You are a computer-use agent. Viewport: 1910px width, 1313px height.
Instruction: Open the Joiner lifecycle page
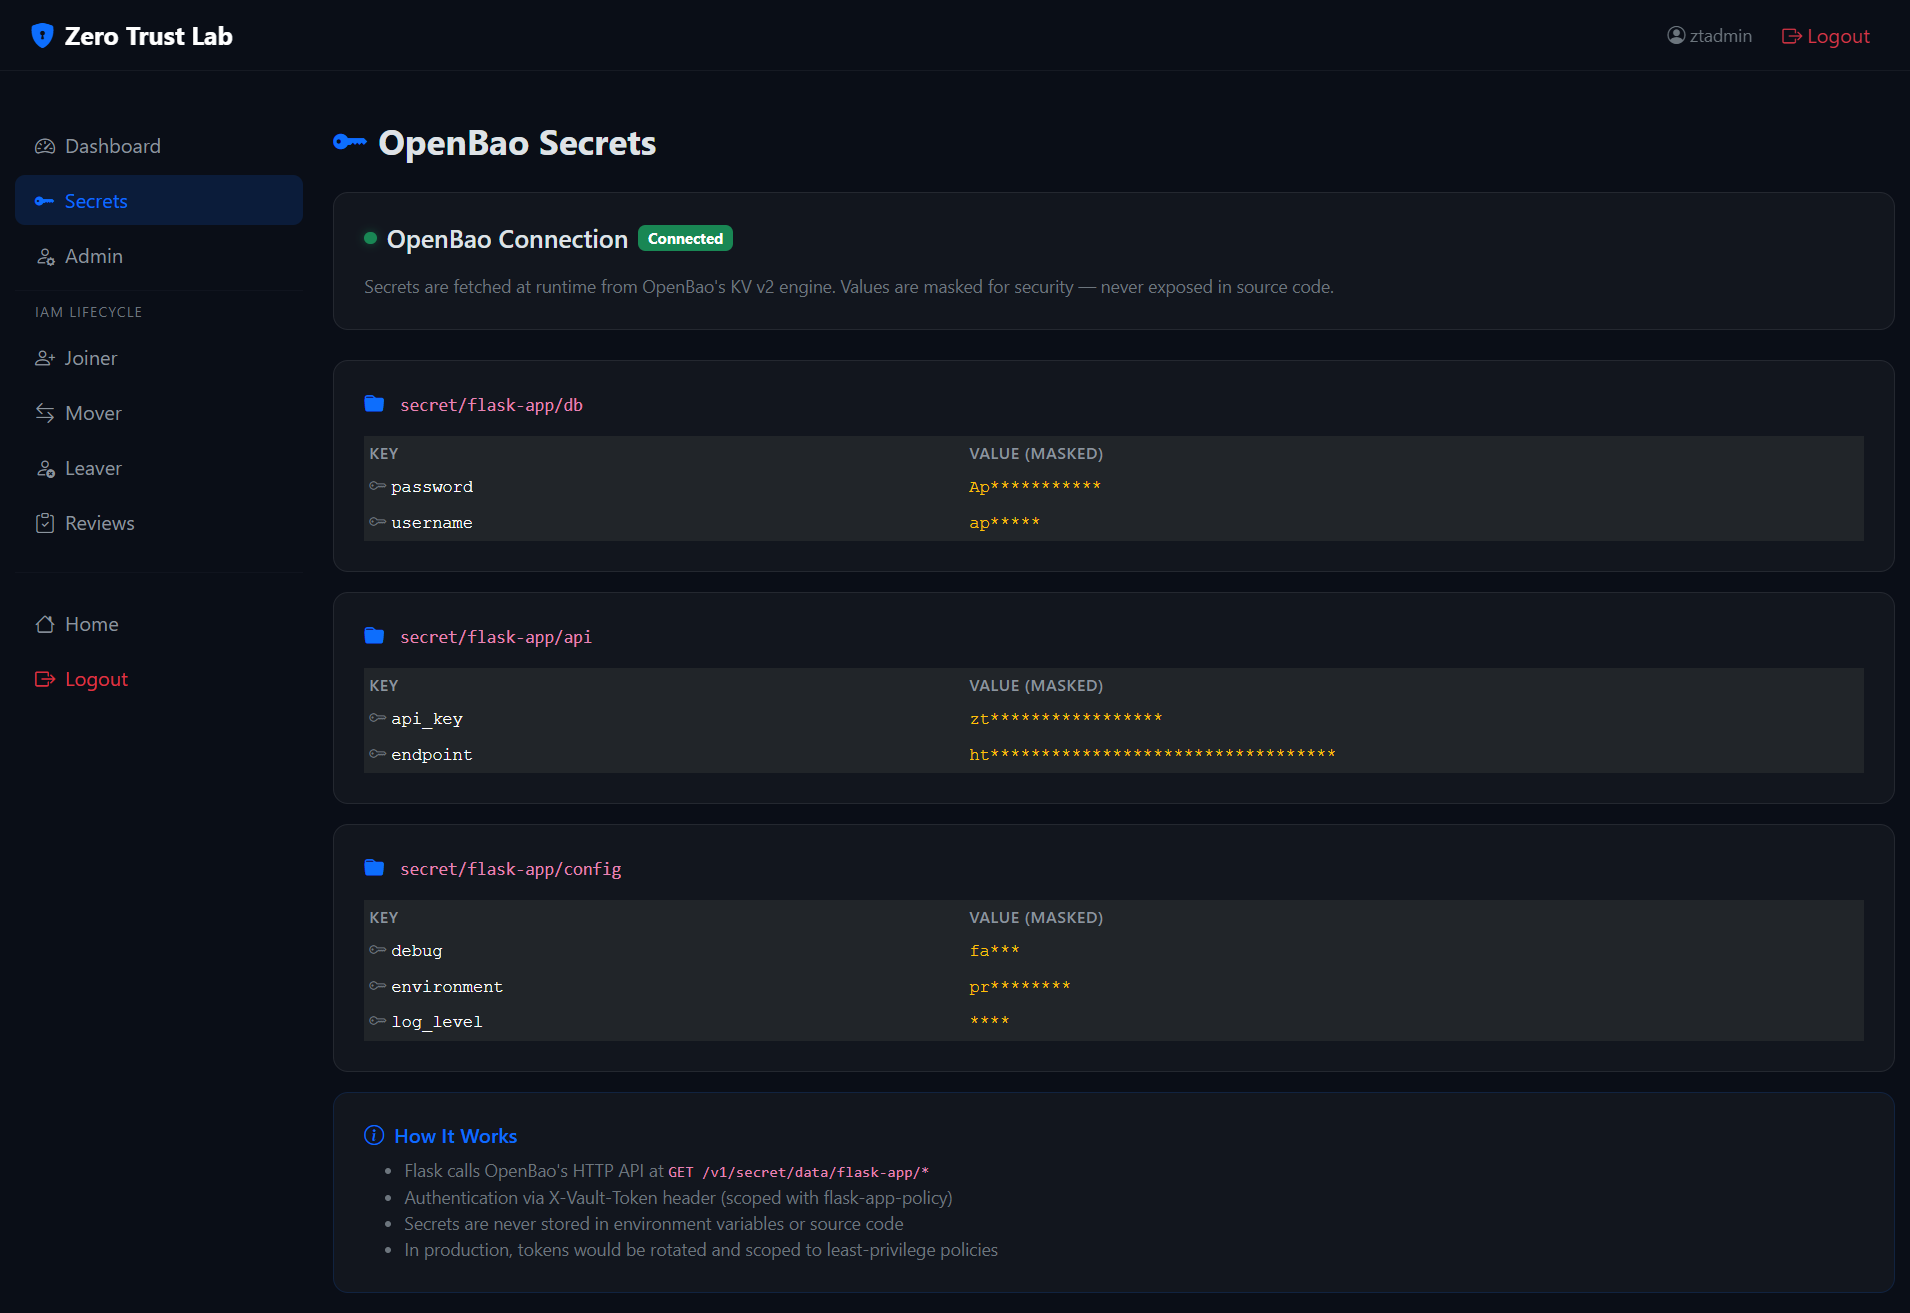(90, 358)
